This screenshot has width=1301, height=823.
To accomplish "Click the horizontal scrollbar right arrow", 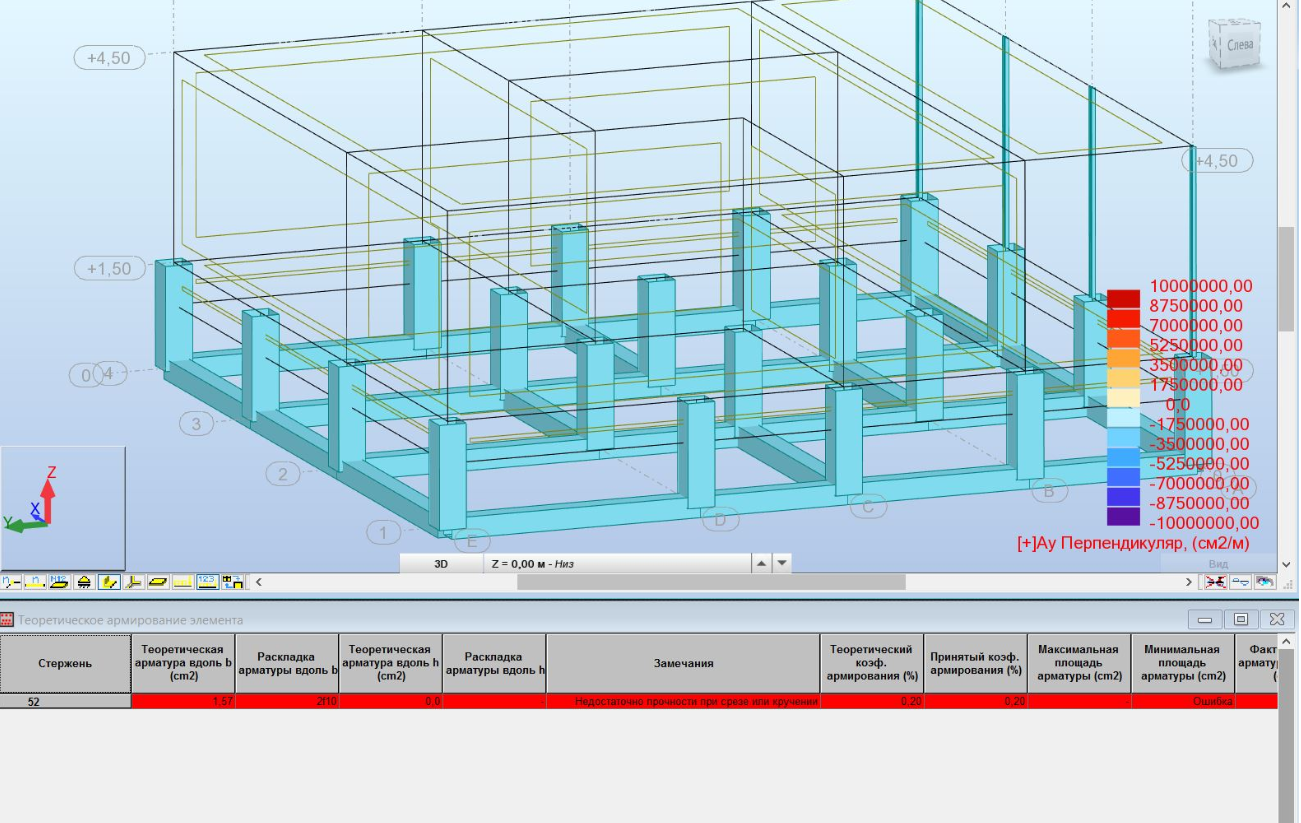I will click(x=1189, y=581).
